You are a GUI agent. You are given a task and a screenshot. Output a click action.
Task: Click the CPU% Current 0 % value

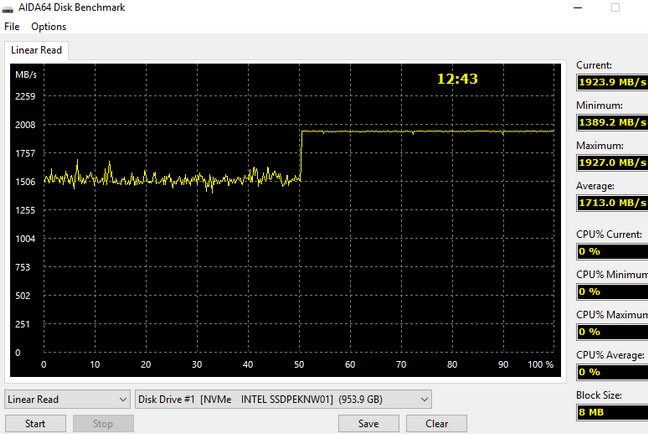[612, 251]
